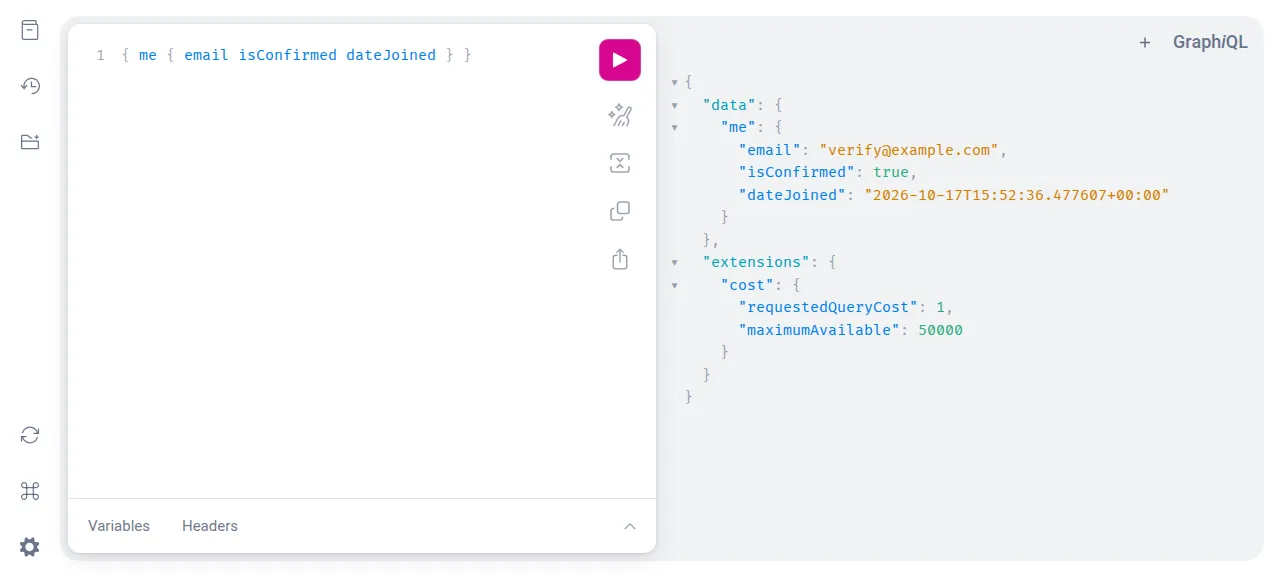Screen dimensions: 1280x577
Task: Open keyboard shortcuts dialog icon
Action: click(x=30, y=491)
